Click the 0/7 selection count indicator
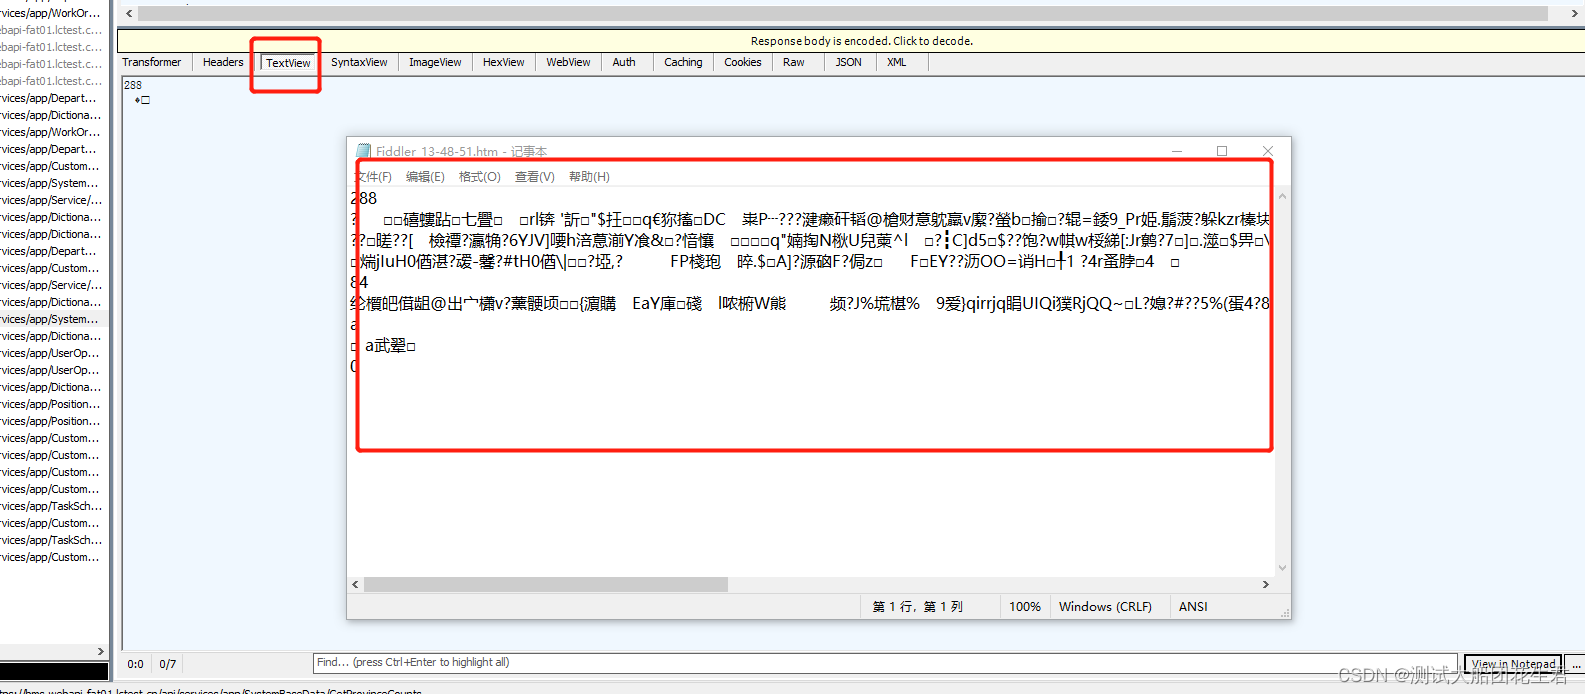 (168, 664)
